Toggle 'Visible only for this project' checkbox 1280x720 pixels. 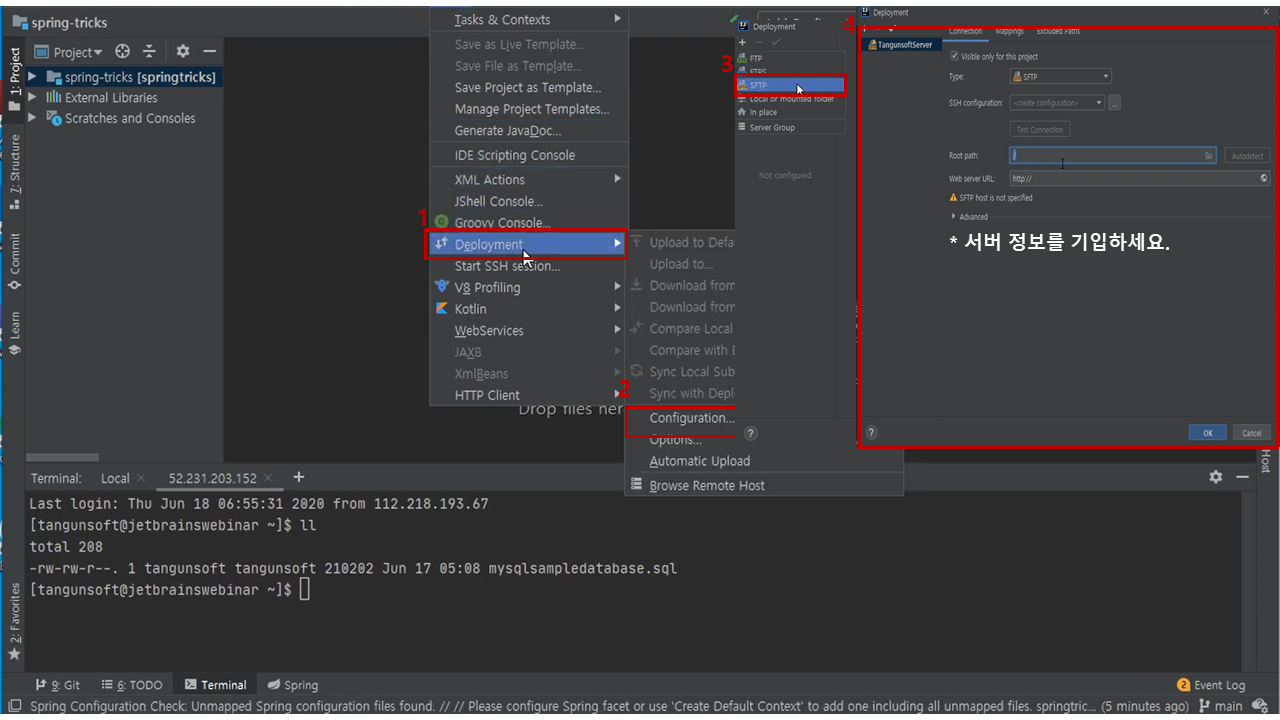[954, 57]
